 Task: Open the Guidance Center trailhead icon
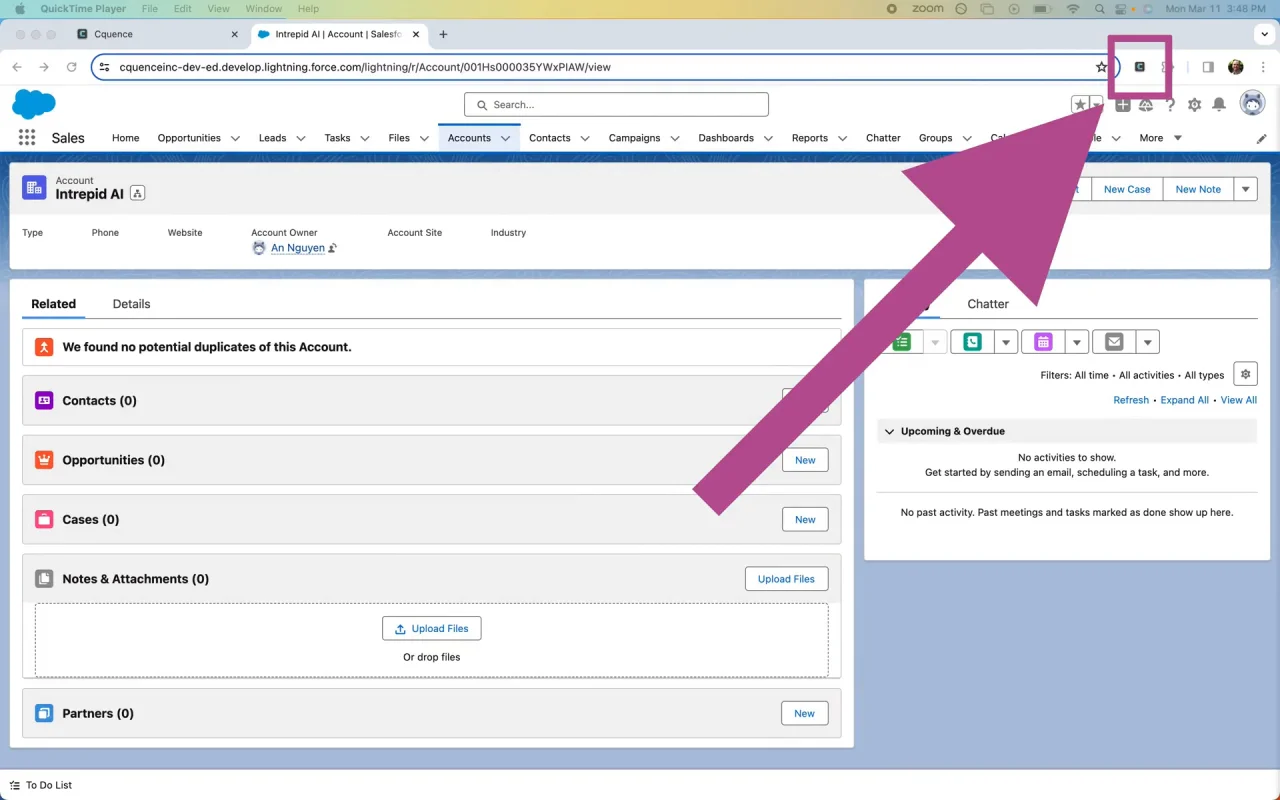click(x=1146, y=104)
